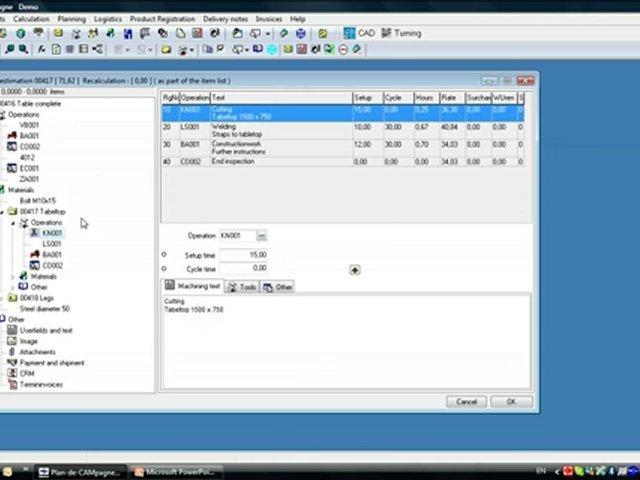The width and height of the screenshot is (640, 480).
Task: Expand the Other node under 00417 Tabeltop
Action: tap(13, 287)
